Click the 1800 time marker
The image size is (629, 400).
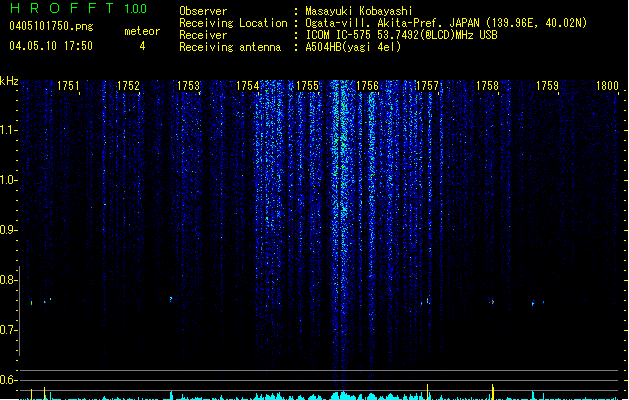tap(607, 86)
